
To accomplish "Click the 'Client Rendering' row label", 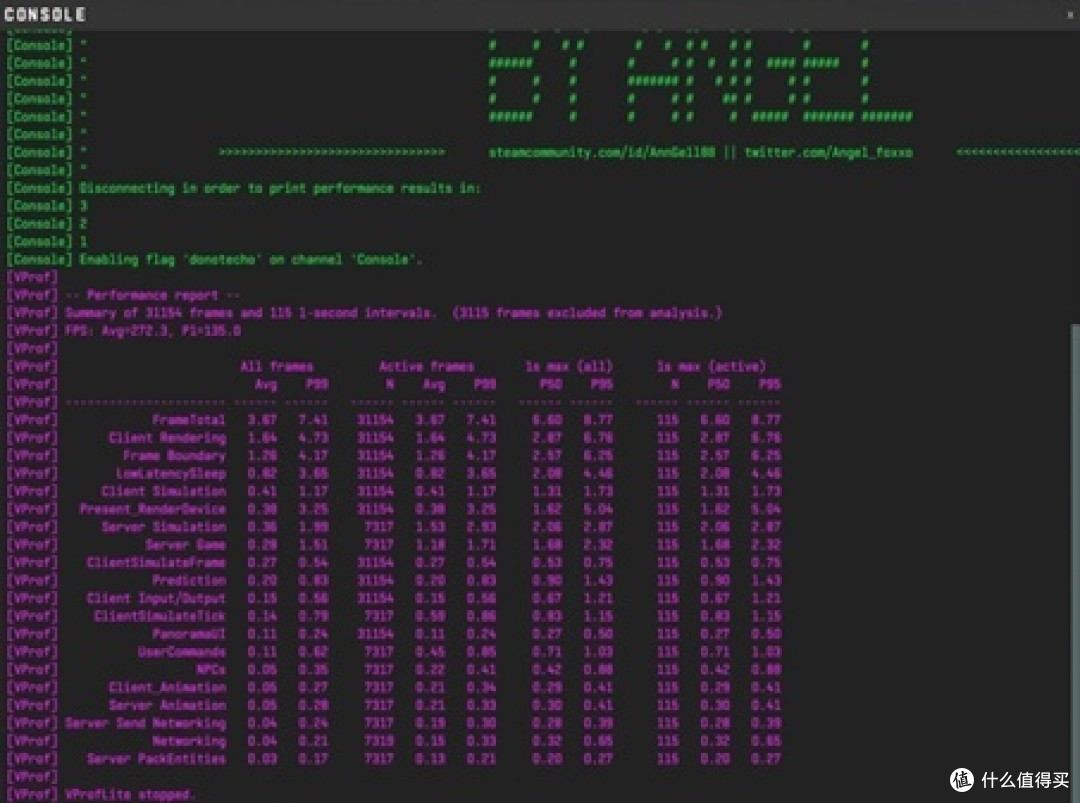I will [x=167, y=438].
